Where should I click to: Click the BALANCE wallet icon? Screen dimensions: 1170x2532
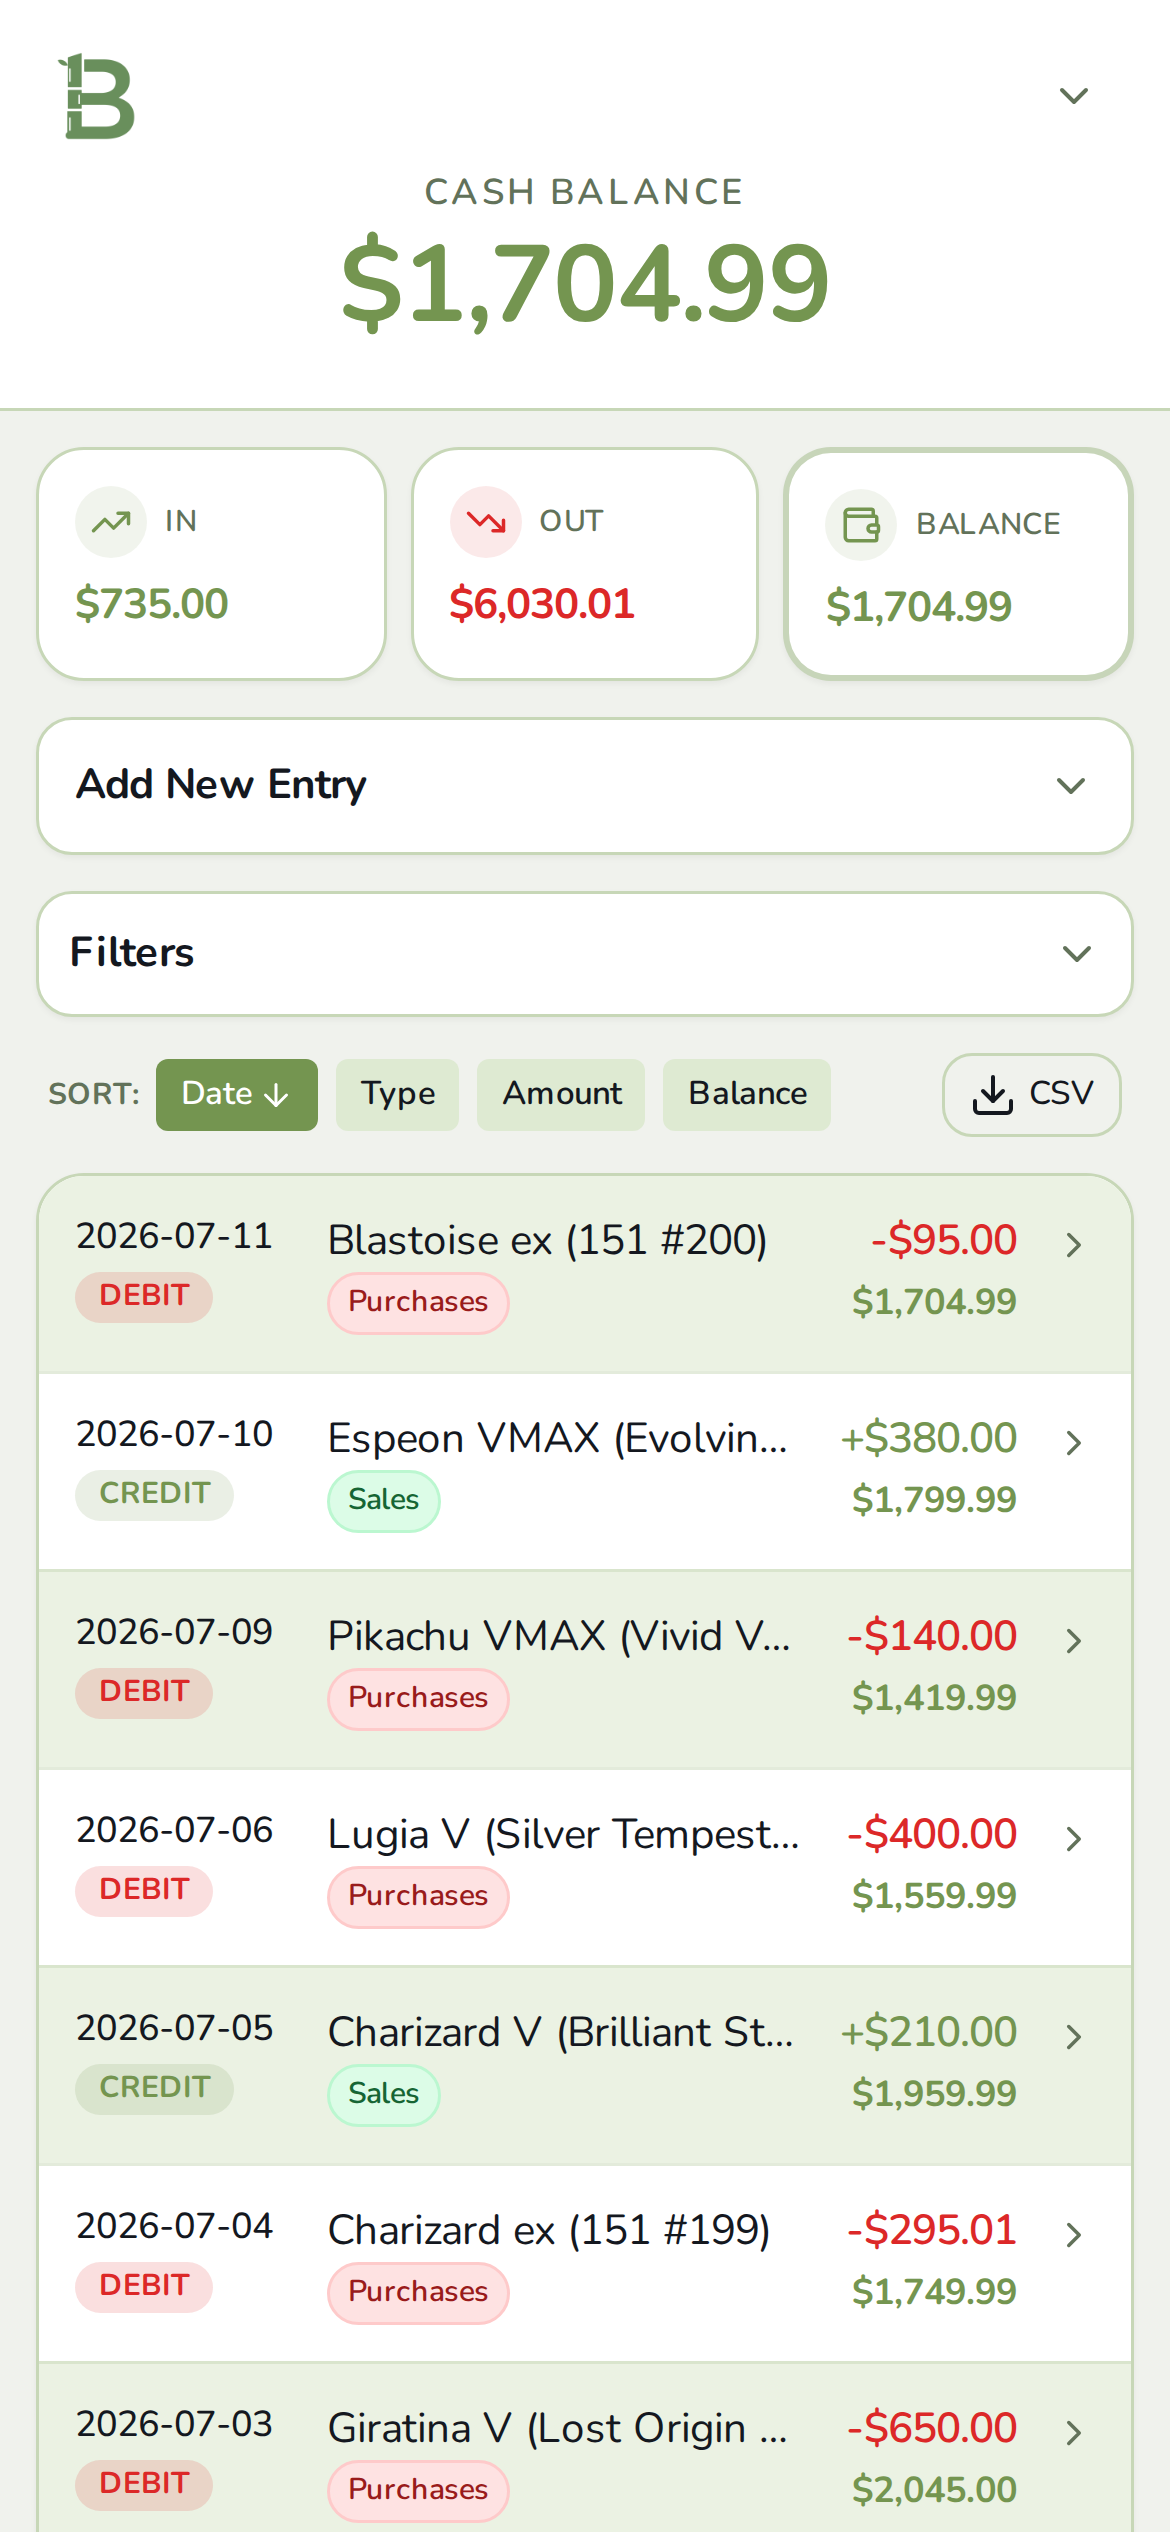click(861, 524)
